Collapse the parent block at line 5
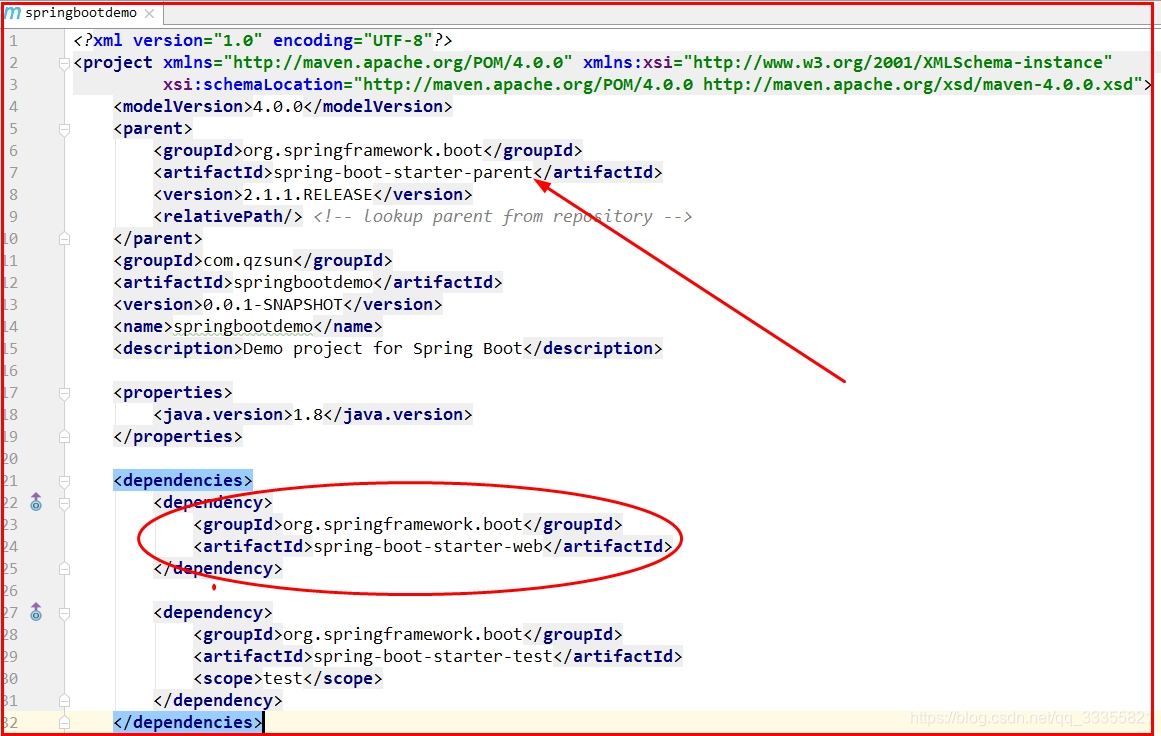Viewport: 1161px width, 736px height. (x=64, y=130)
